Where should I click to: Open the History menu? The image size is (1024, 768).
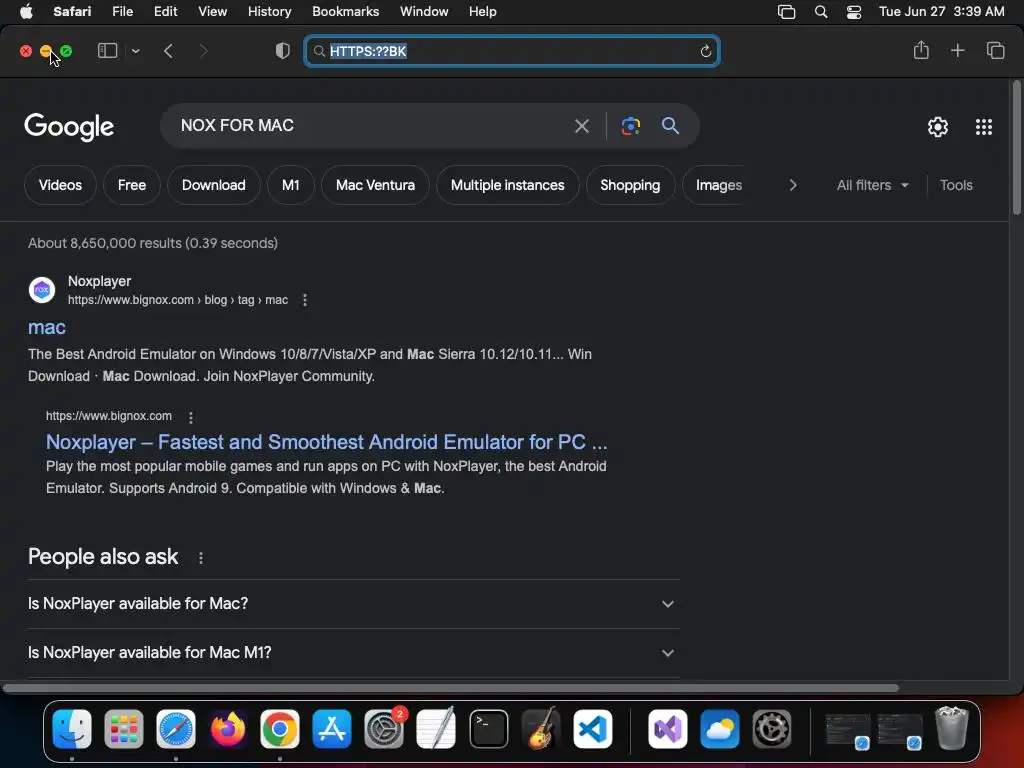pos(270,12)
